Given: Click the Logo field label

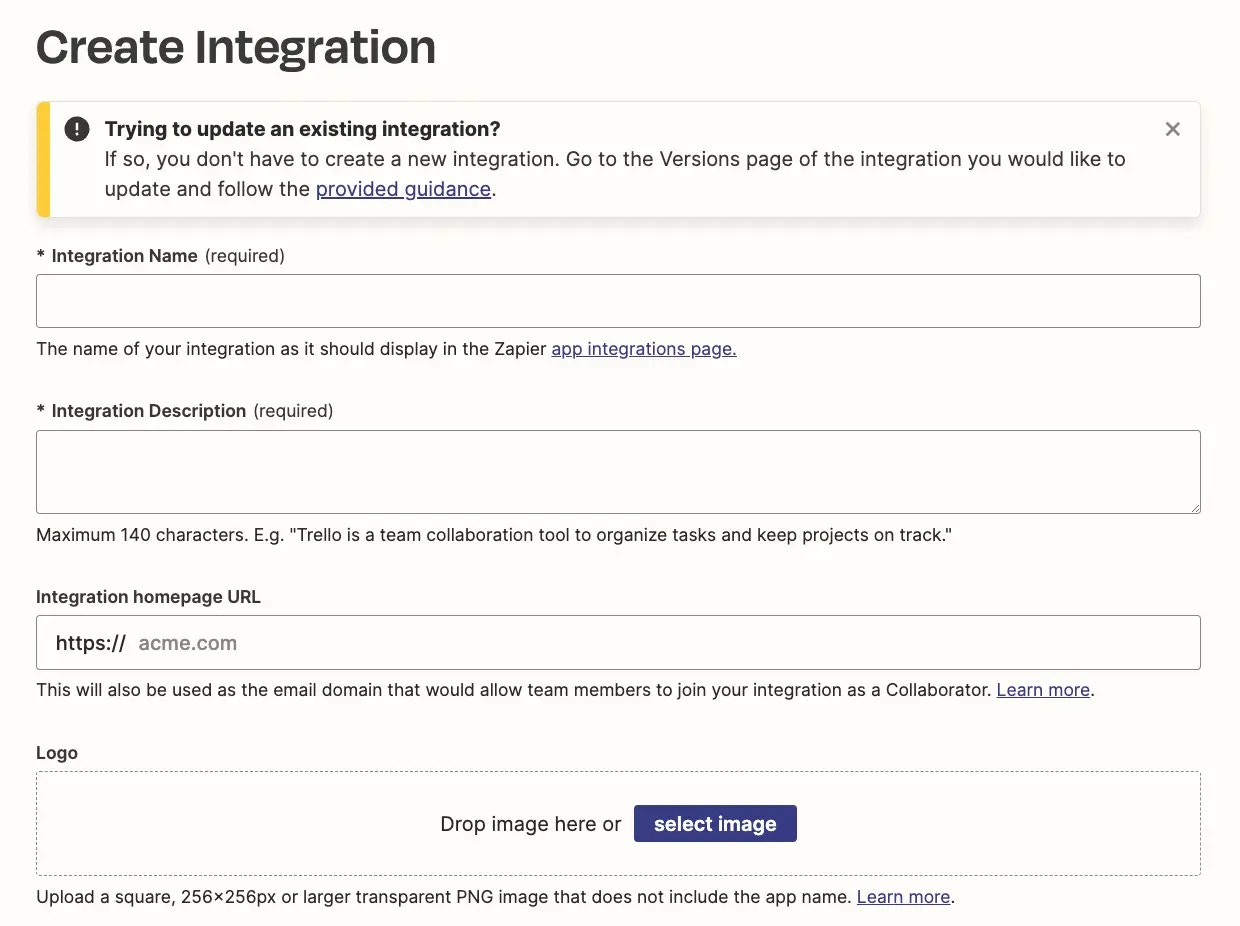Looking at the screenshot, I should [57, 753].
